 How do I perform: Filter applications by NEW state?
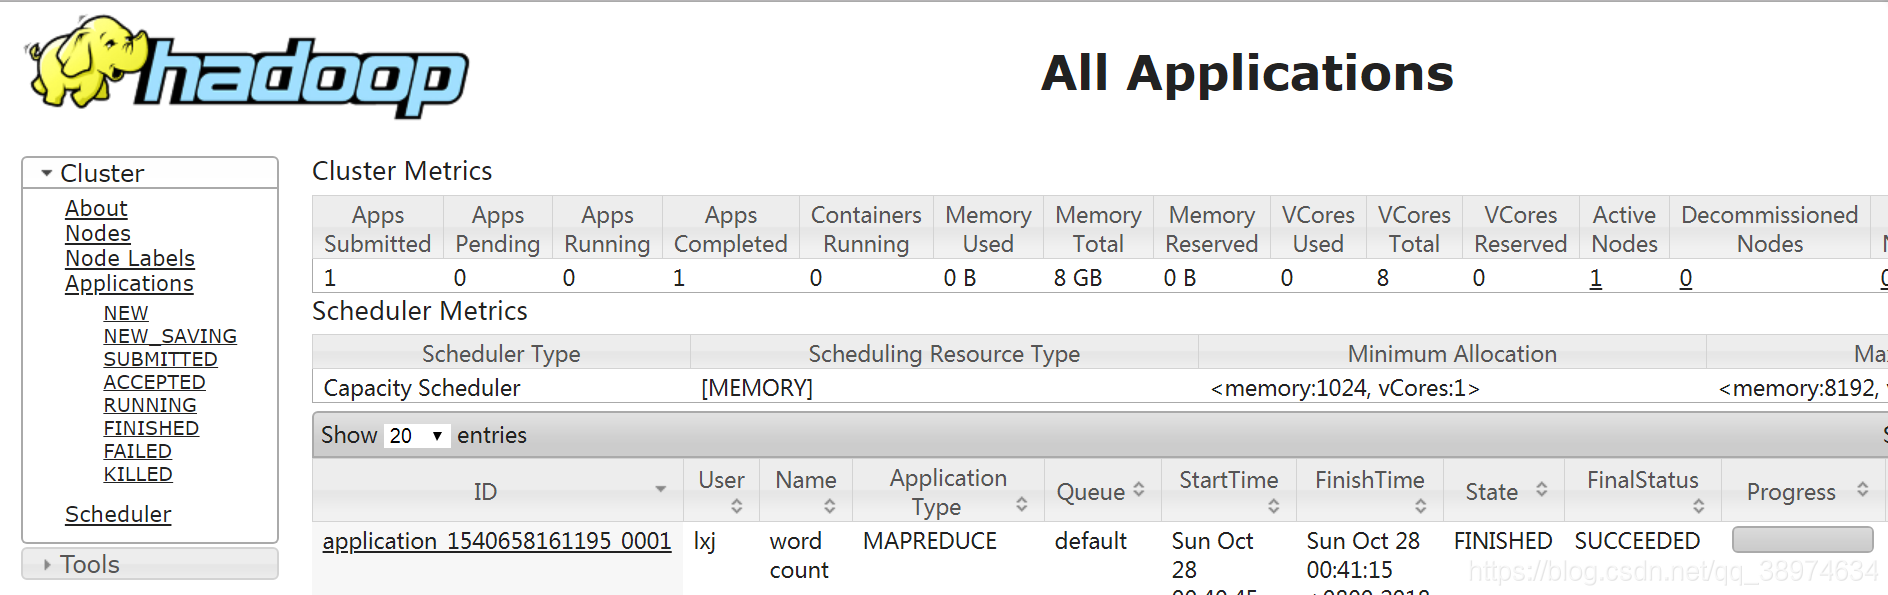[126, 313]
